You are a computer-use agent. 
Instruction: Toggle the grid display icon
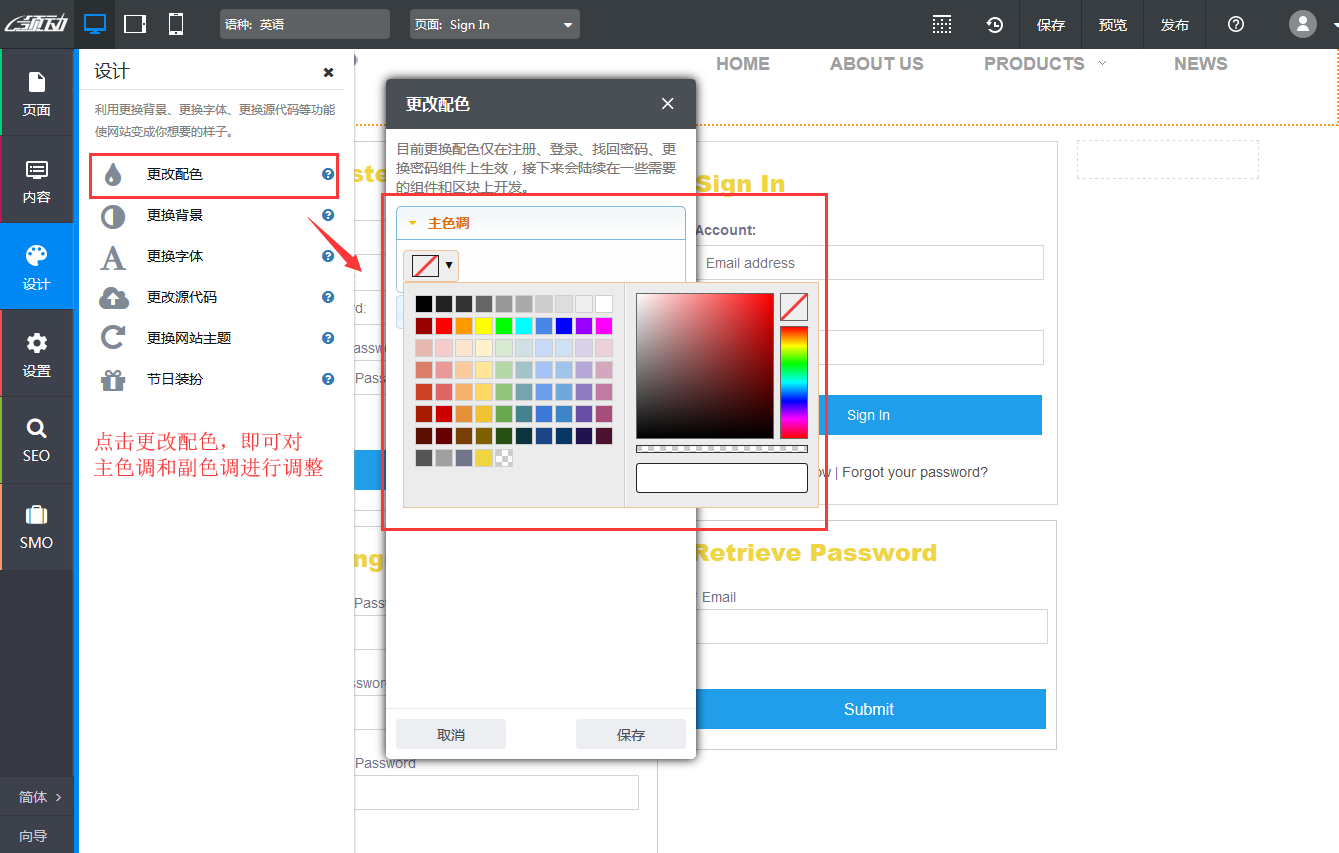(941, 25)
